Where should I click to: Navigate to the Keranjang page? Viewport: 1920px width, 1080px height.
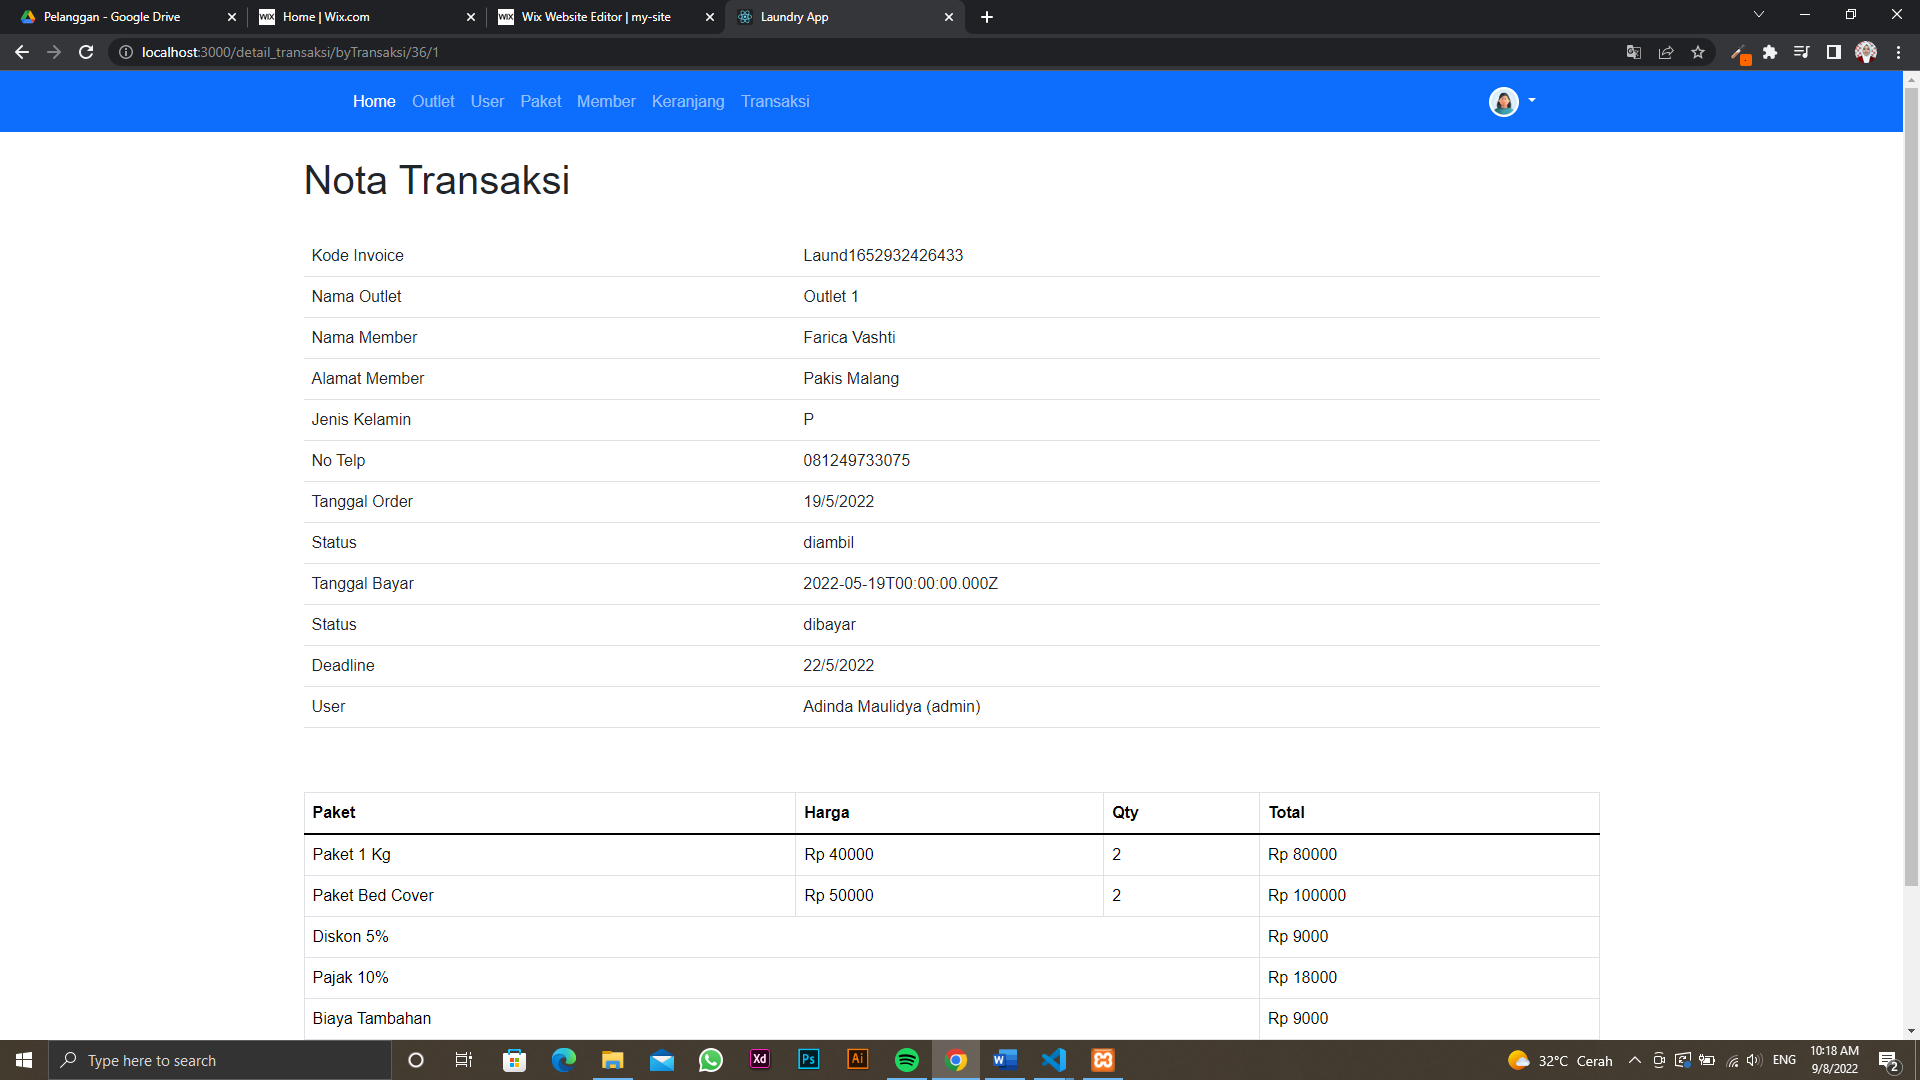688,101
